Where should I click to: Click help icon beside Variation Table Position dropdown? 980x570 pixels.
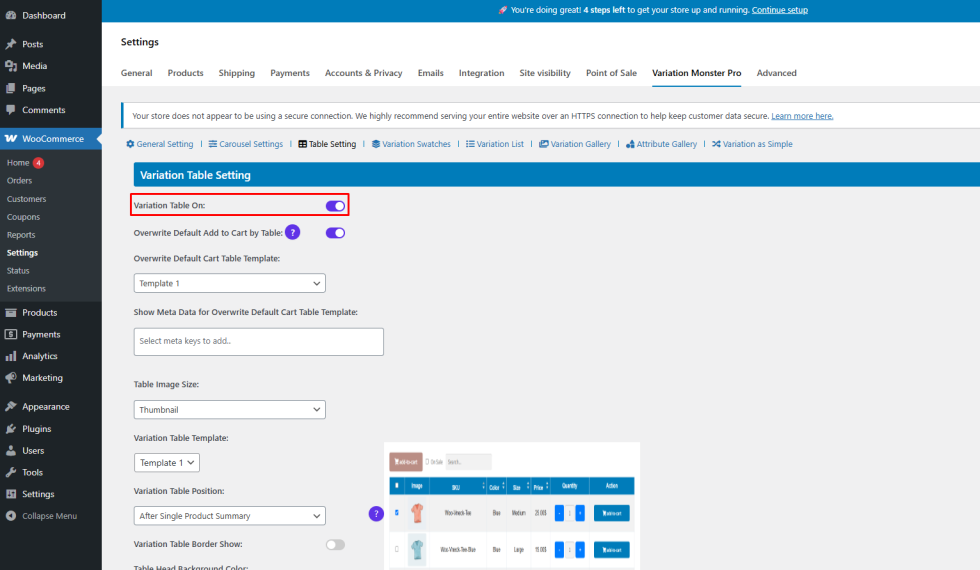pos(376,514)
